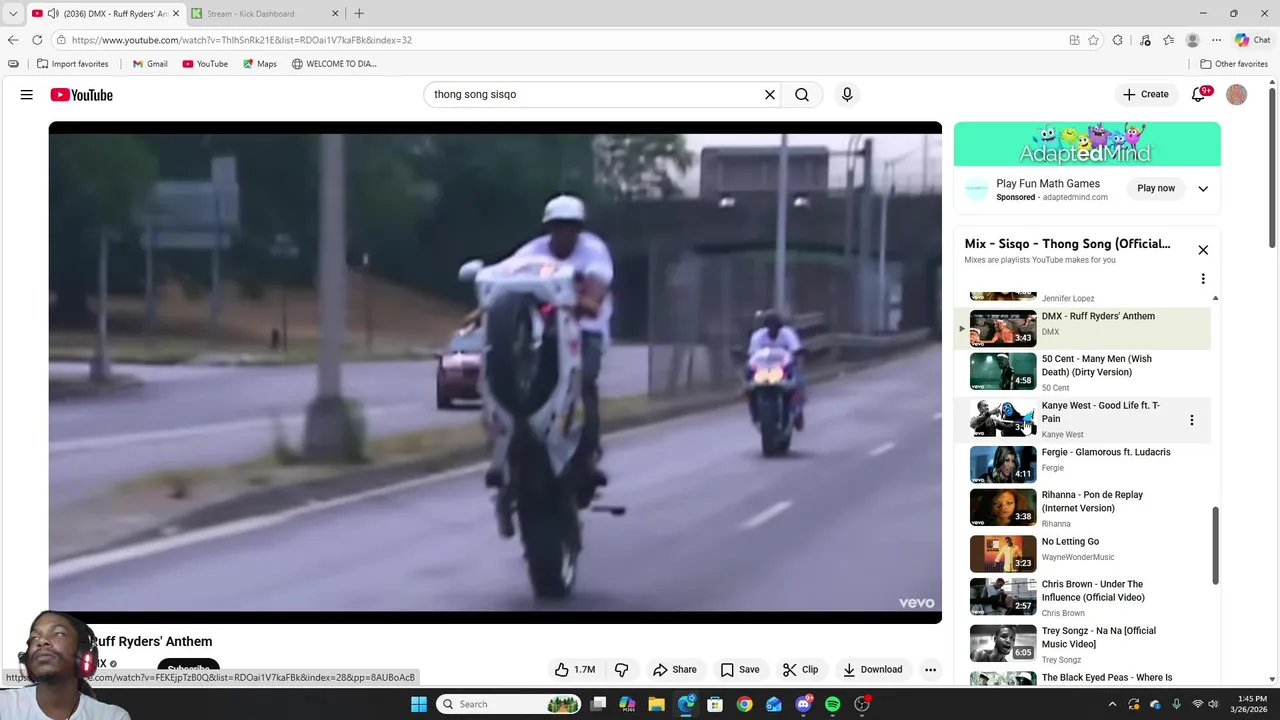
Task: Open the YouTube account avatar menu
Action: [1237, 95]
